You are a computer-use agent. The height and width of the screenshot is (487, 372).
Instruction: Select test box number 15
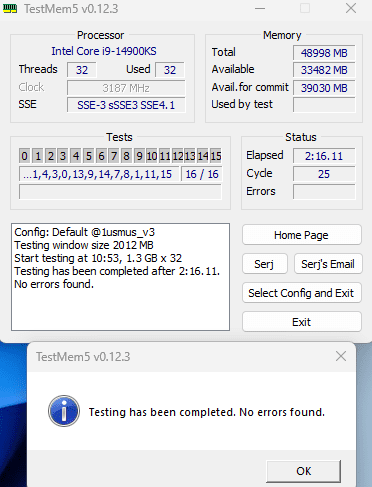pos(216,156)
